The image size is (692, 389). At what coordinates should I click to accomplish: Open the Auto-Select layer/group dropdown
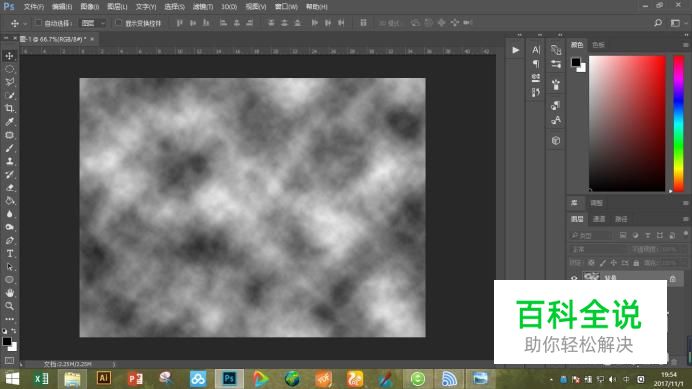click(x=93, y=23)
